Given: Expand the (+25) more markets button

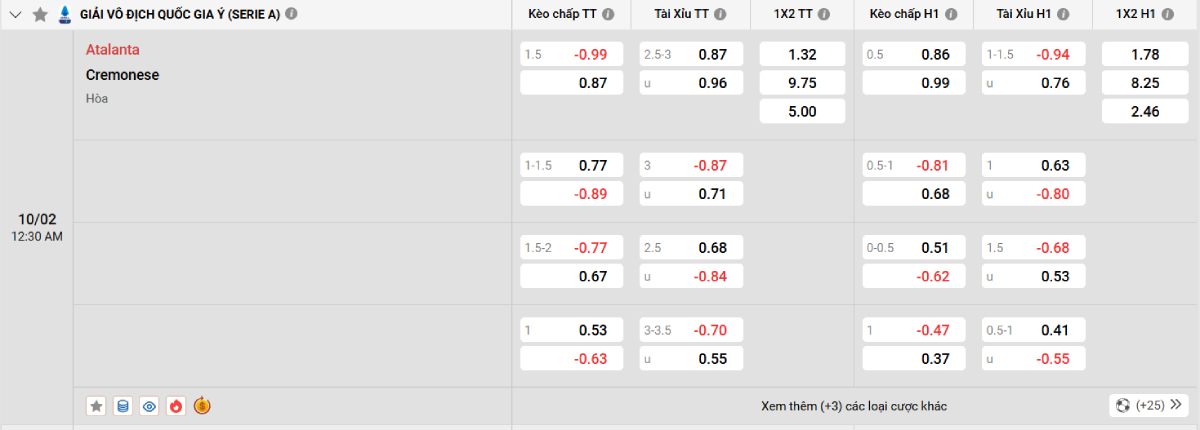Looking at the screenshot, I should (x=1148, y=406).
